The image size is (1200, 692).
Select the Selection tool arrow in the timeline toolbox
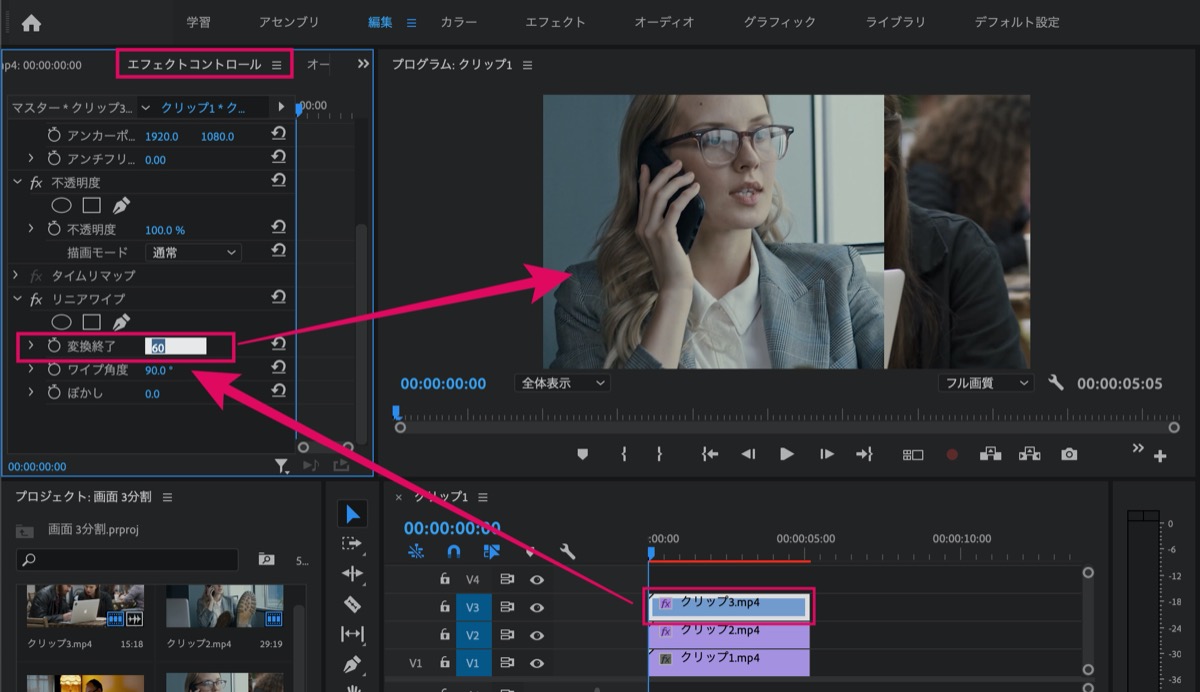point(352,514)
